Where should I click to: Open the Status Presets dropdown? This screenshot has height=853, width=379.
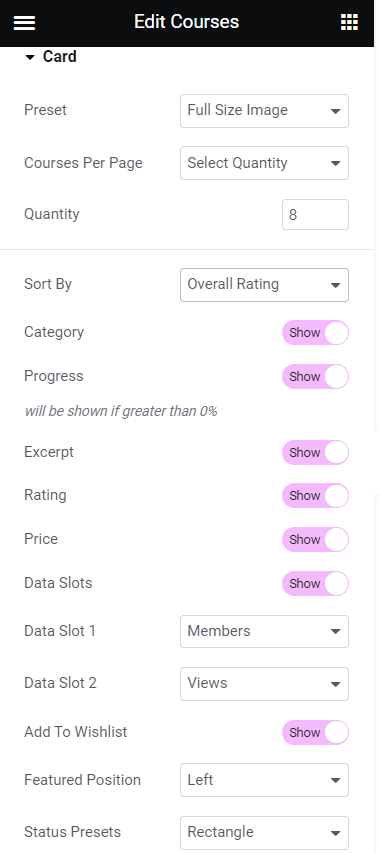tap(264, 832)
